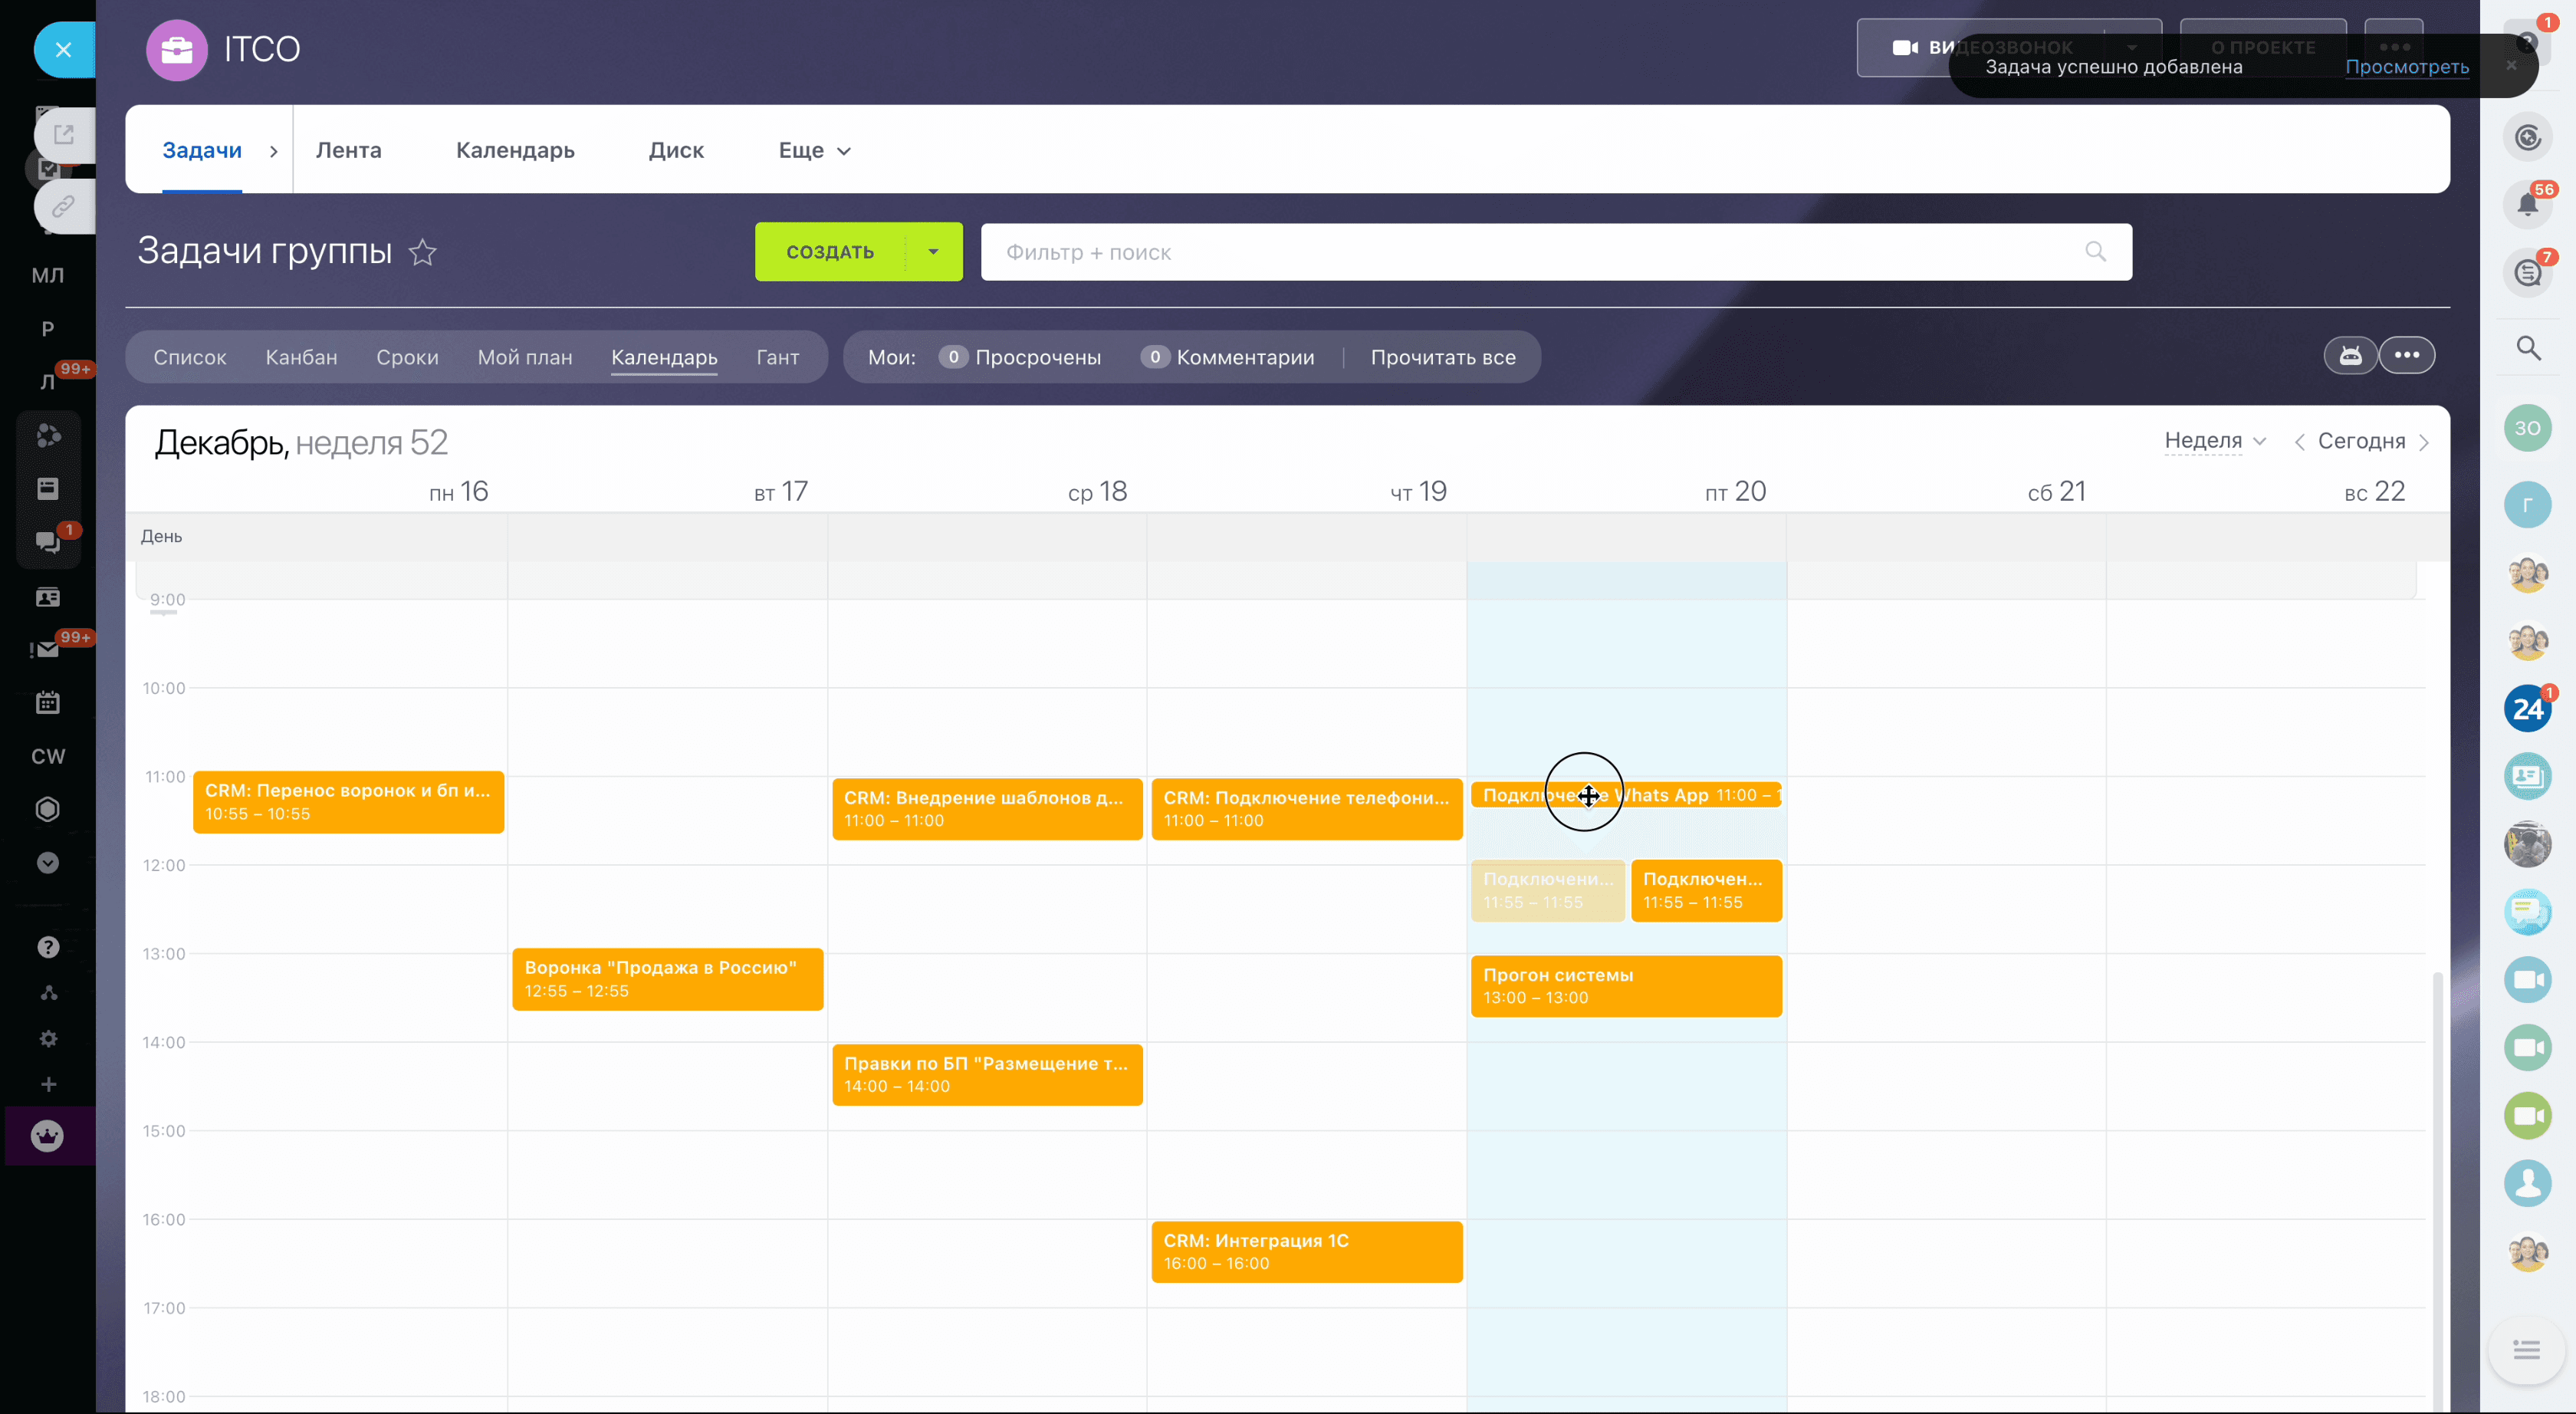Screen dimensions: 2576x1414
Task: Open the CRM: Внедрение шаблонов task
Action: [x=987, y=809]
